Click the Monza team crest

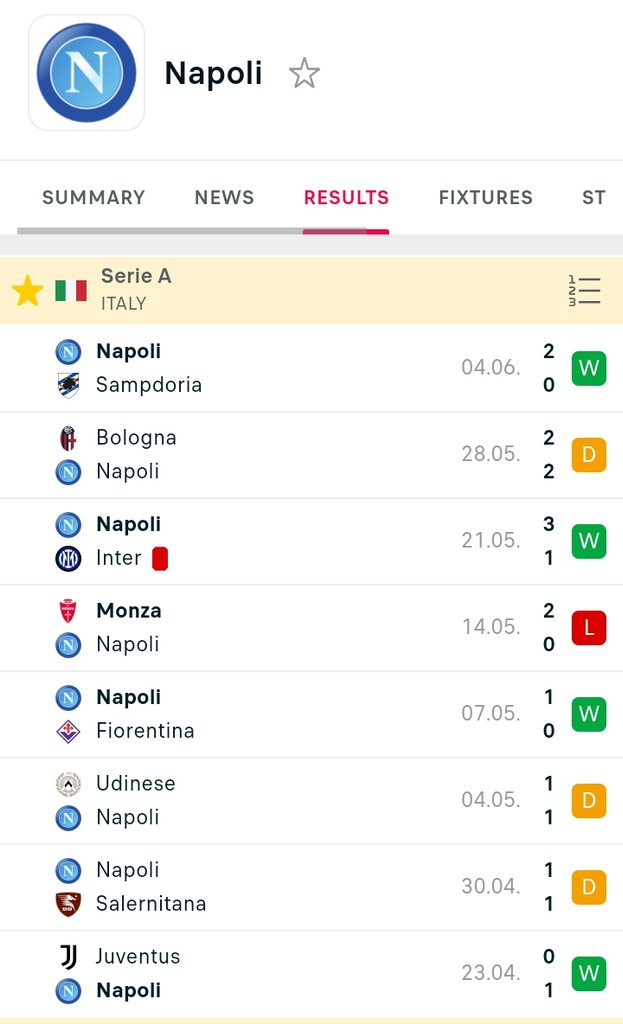pyautogui.click(x=68, y=611)
